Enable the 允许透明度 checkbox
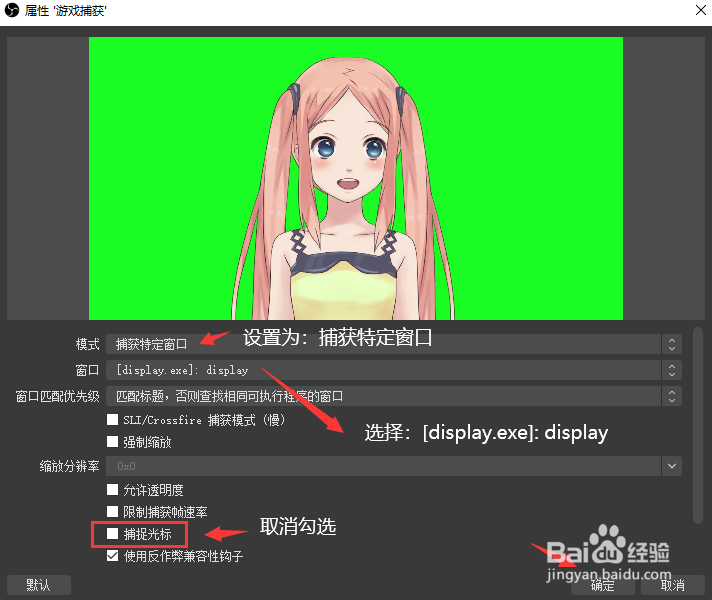The height and width of the screenshot is (600, 712). coord(112,490)
